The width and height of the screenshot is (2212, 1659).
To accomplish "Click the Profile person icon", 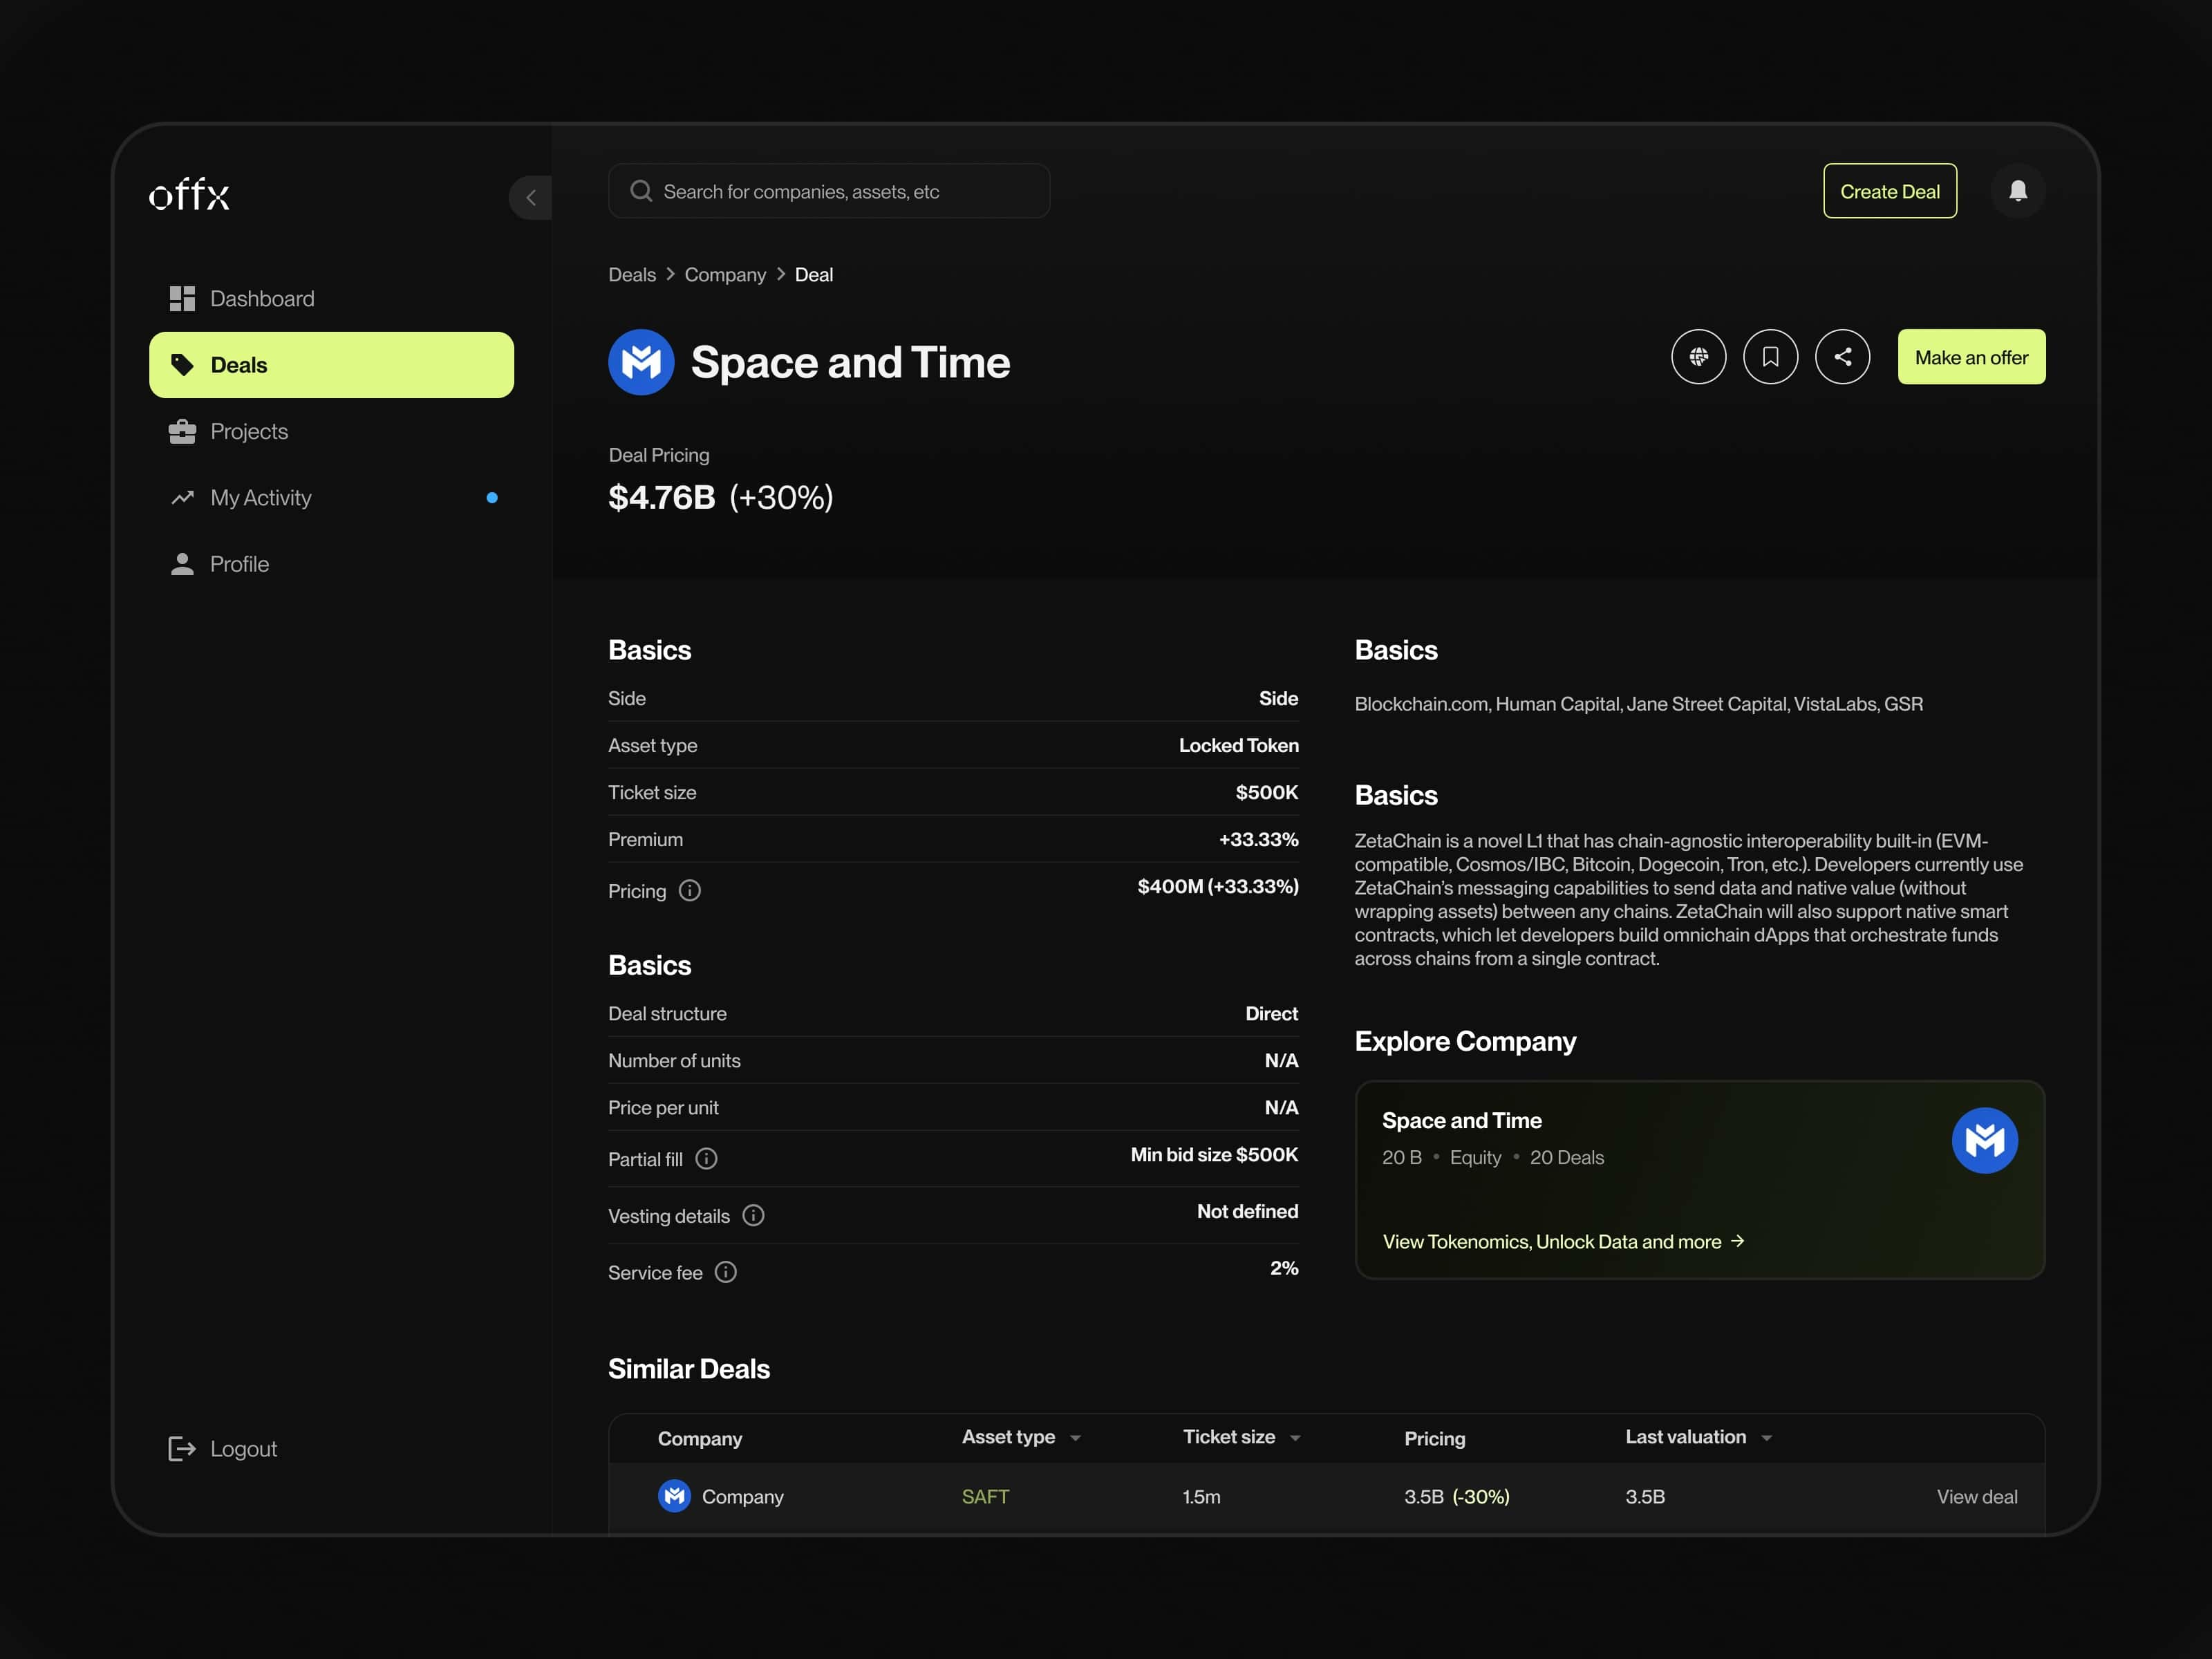I will [x=182, y=564].
